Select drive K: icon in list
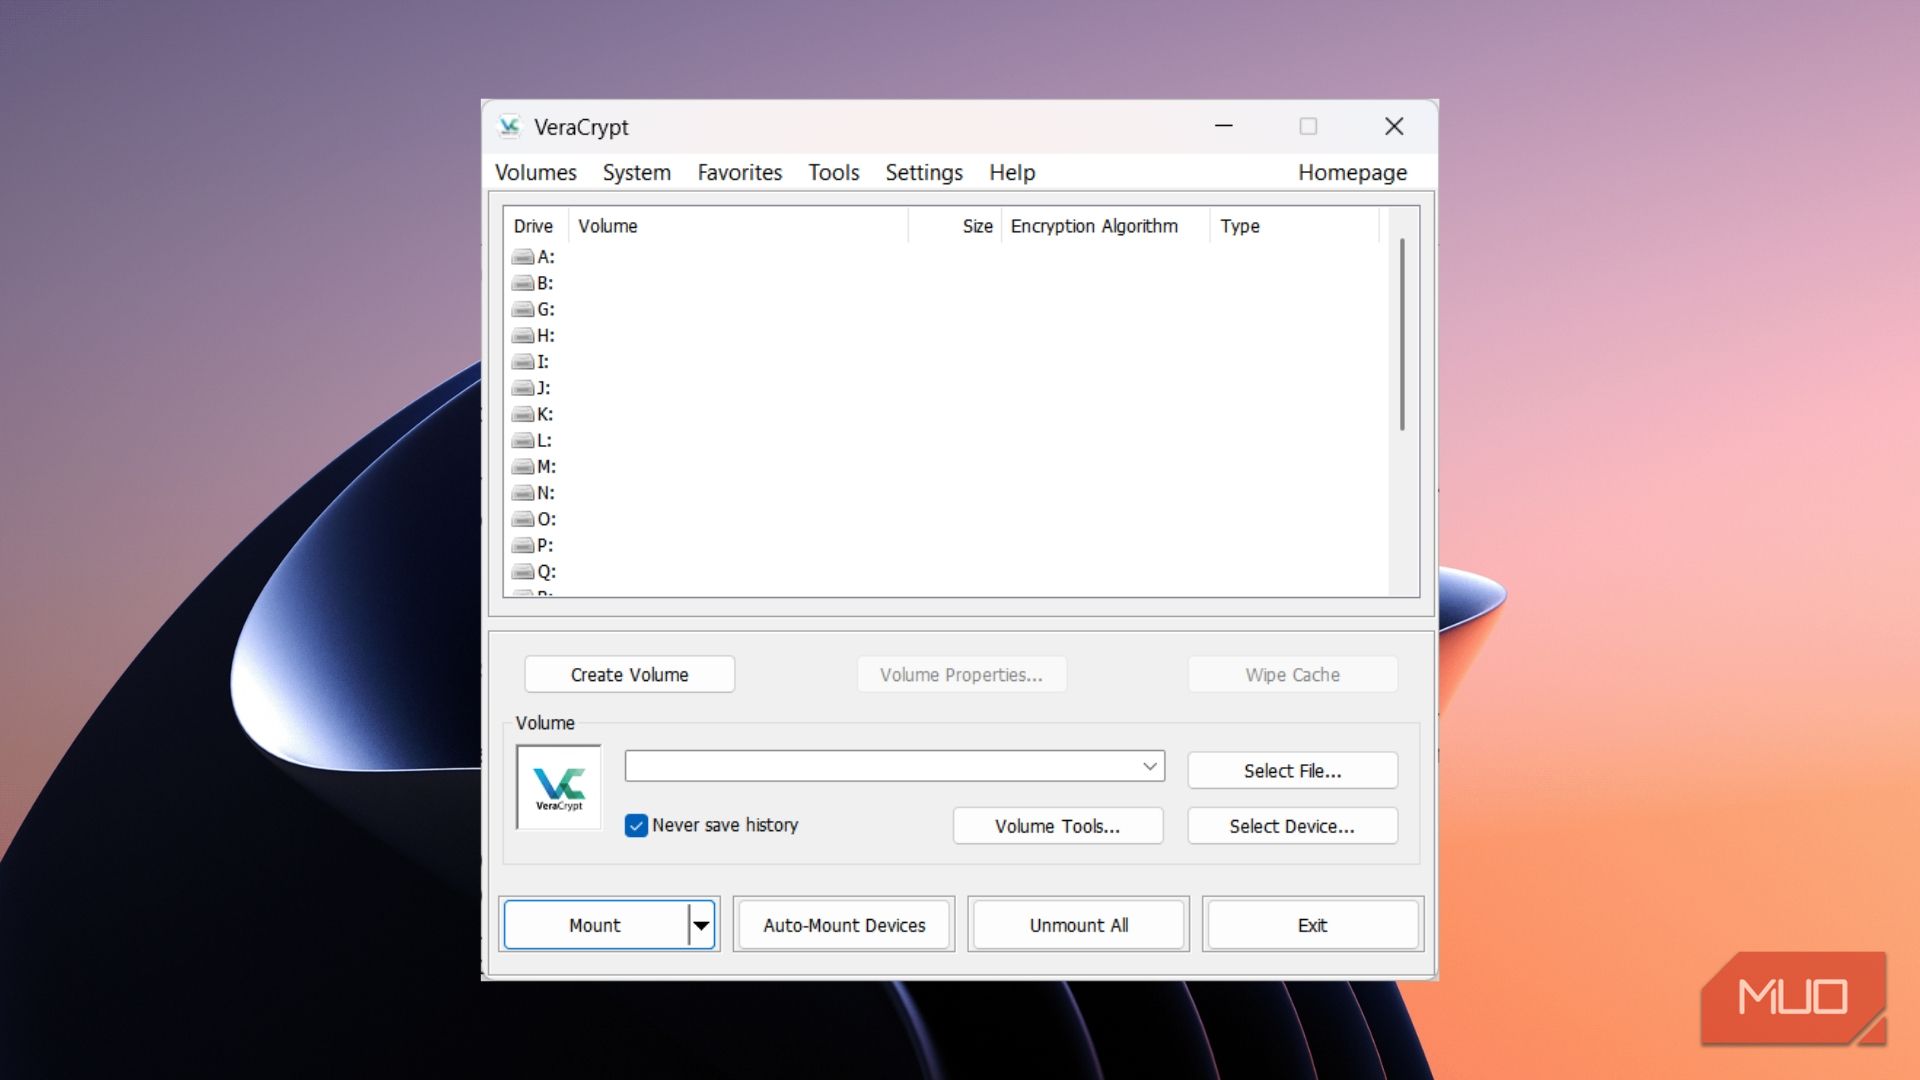Screen dimensions: 1920x1080 [x=523, y=414]
